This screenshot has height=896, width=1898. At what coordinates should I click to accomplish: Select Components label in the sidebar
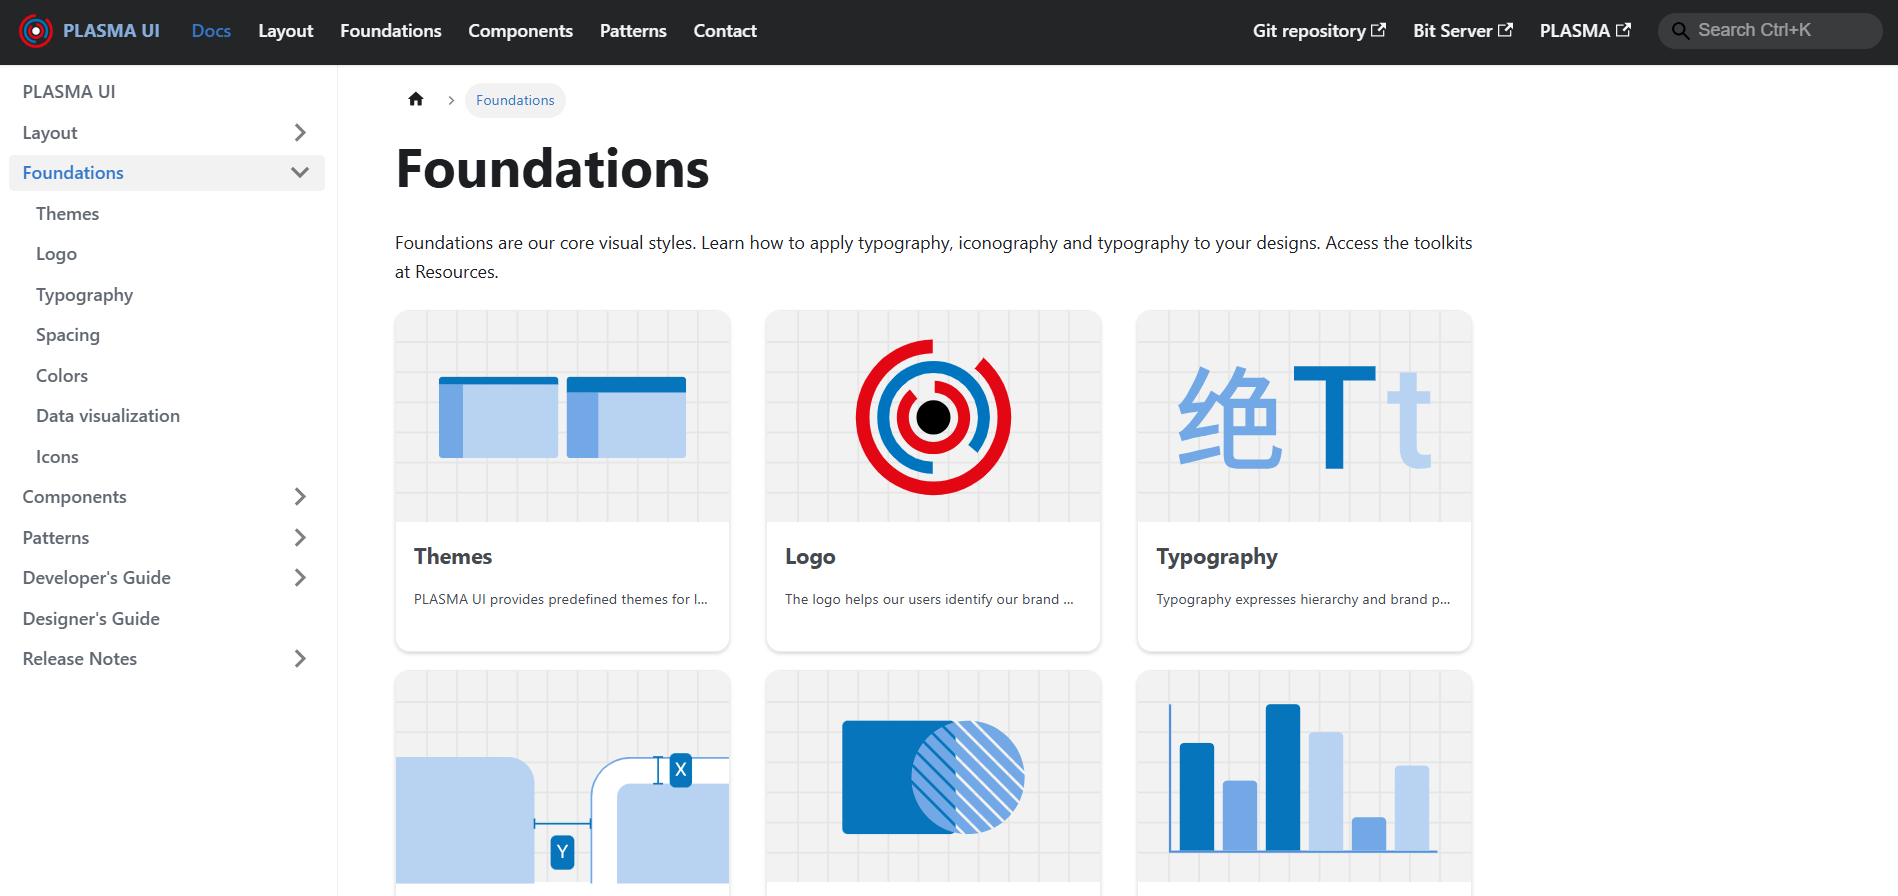tap(74, 497)
